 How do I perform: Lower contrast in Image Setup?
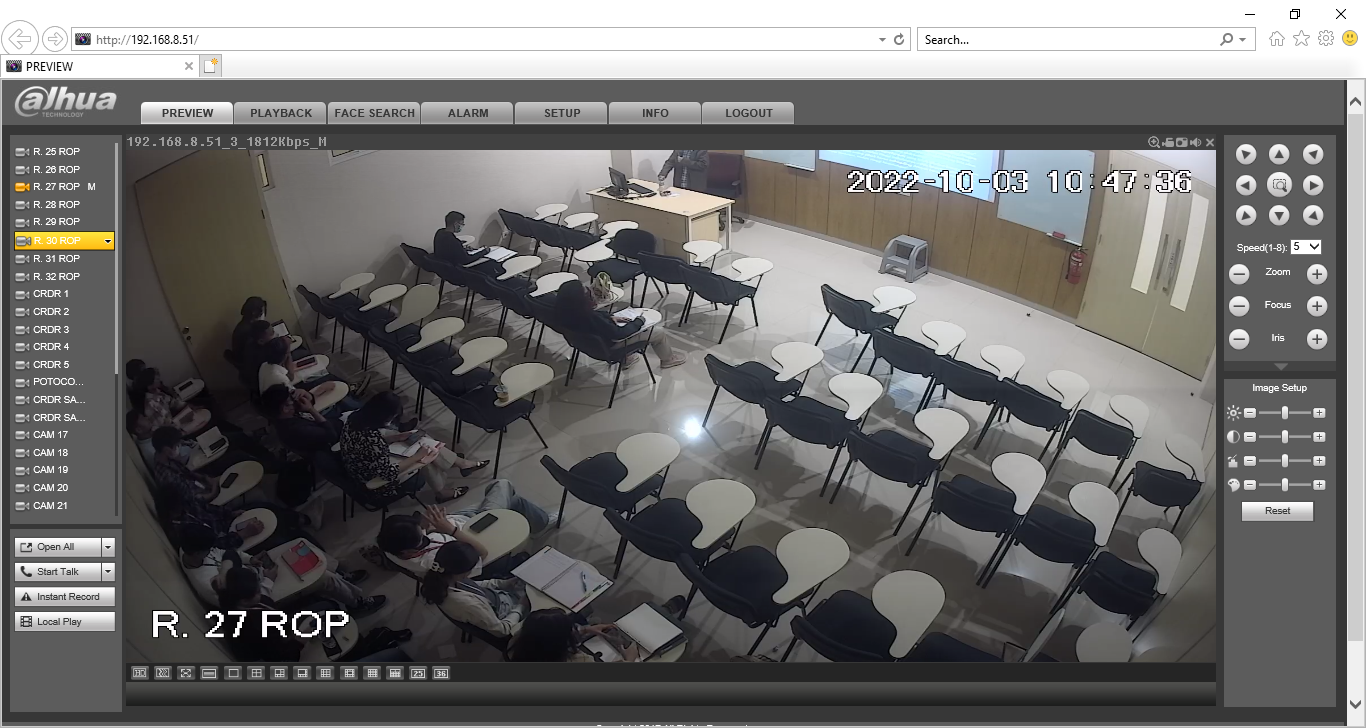click(1250, 437)
